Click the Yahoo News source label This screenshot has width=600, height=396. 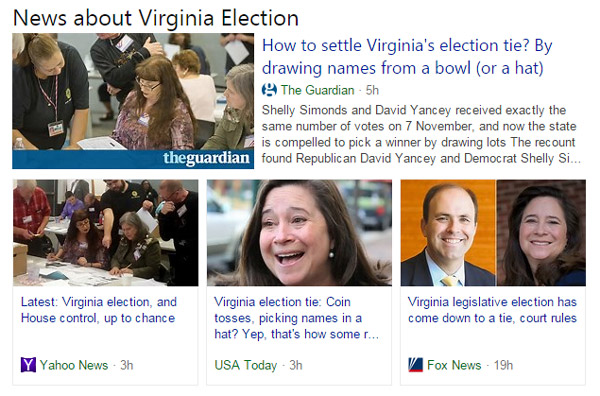[74, 365]
